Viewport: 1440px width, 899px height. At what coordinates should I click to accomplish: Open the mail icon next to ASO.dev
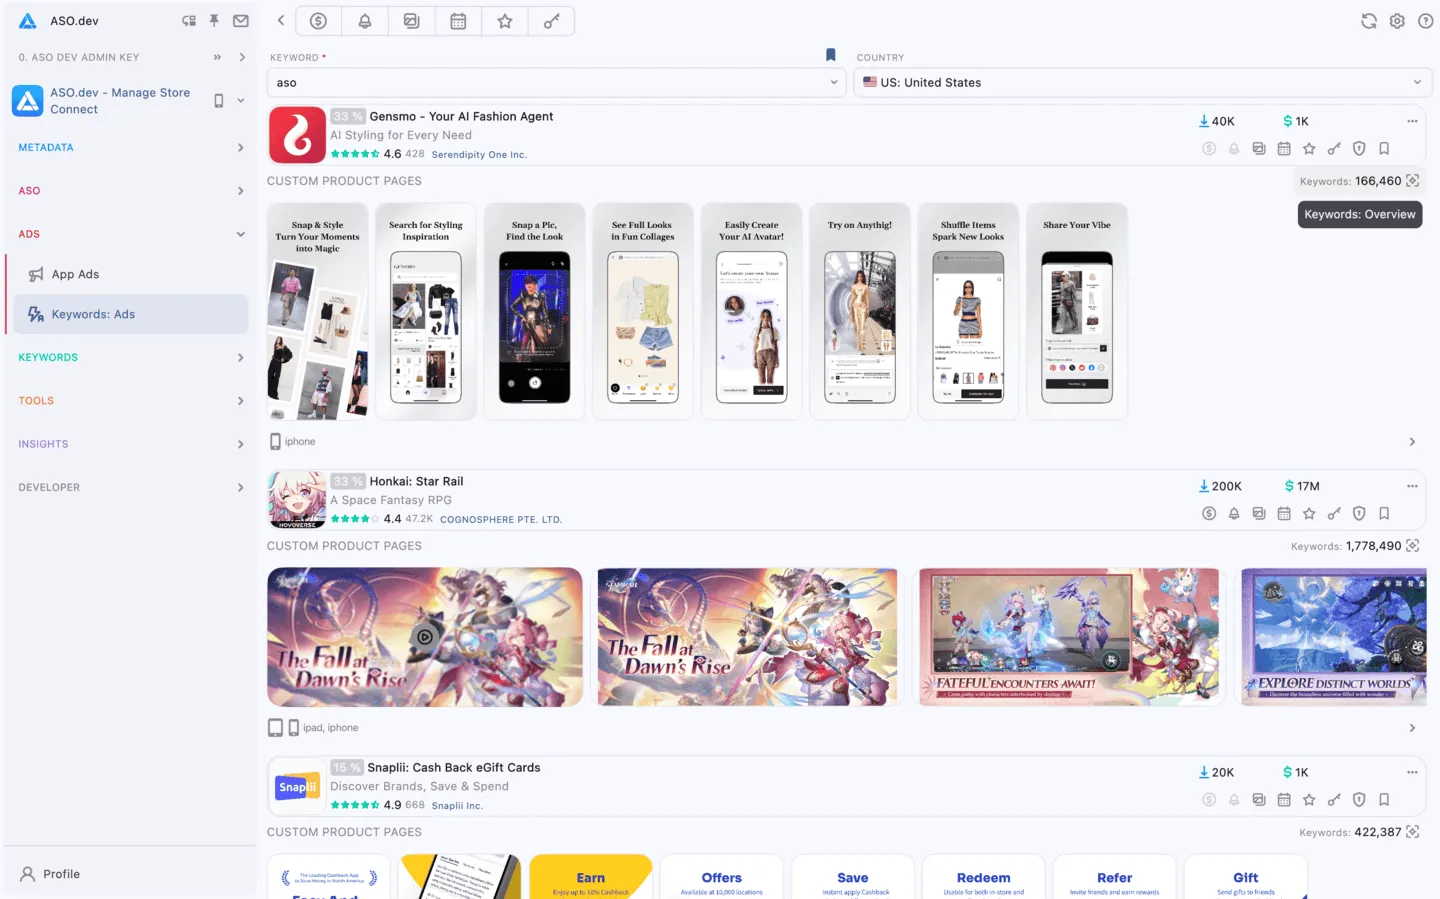point(240,20)
